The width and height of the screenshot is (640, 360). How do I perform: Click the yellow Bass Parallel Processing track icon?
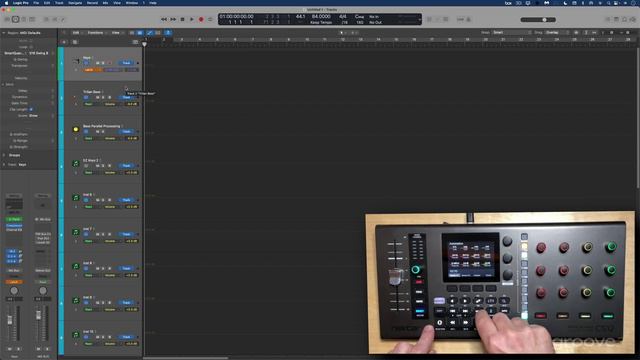76,129
